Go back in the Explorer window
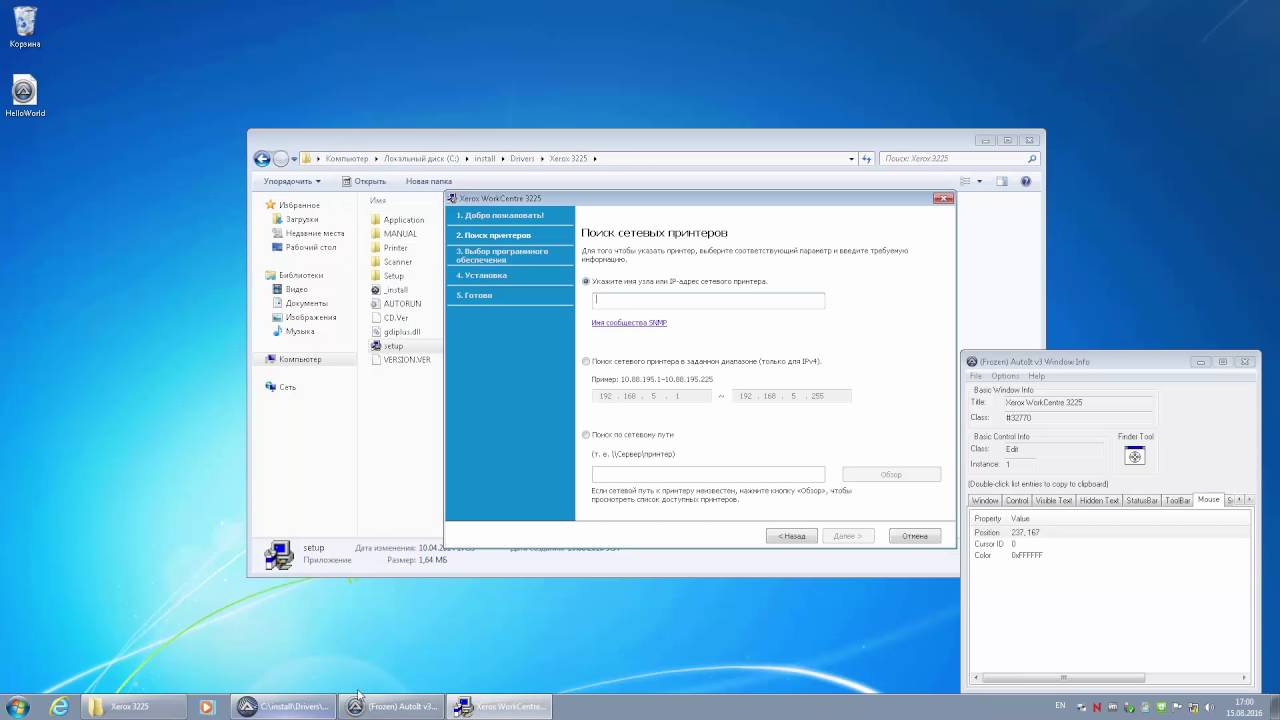This screenshot has height=720, width=1280. [262, 158]
